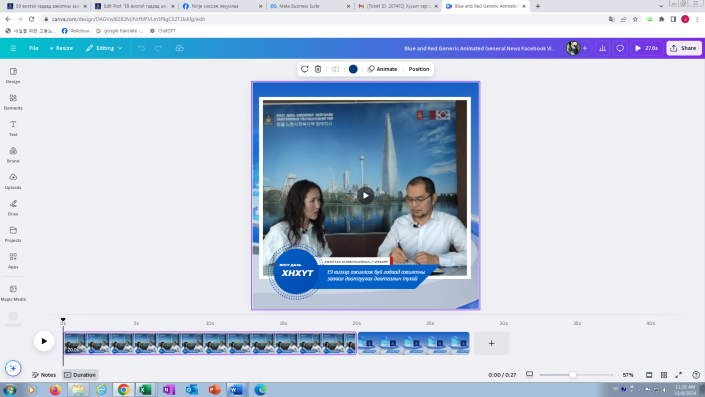Viewport: 705px width, 397px height.
Task: Open the File menu
Action: [x=34, y=48]
